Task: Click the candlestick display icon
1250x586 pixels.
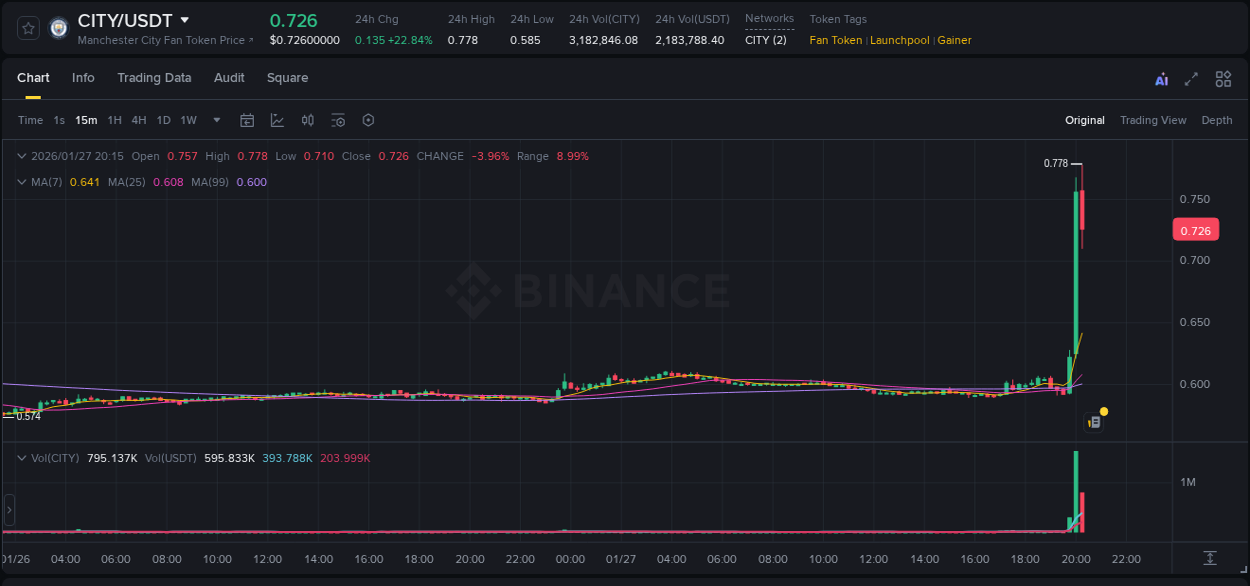Action: [x=307, y=120]
